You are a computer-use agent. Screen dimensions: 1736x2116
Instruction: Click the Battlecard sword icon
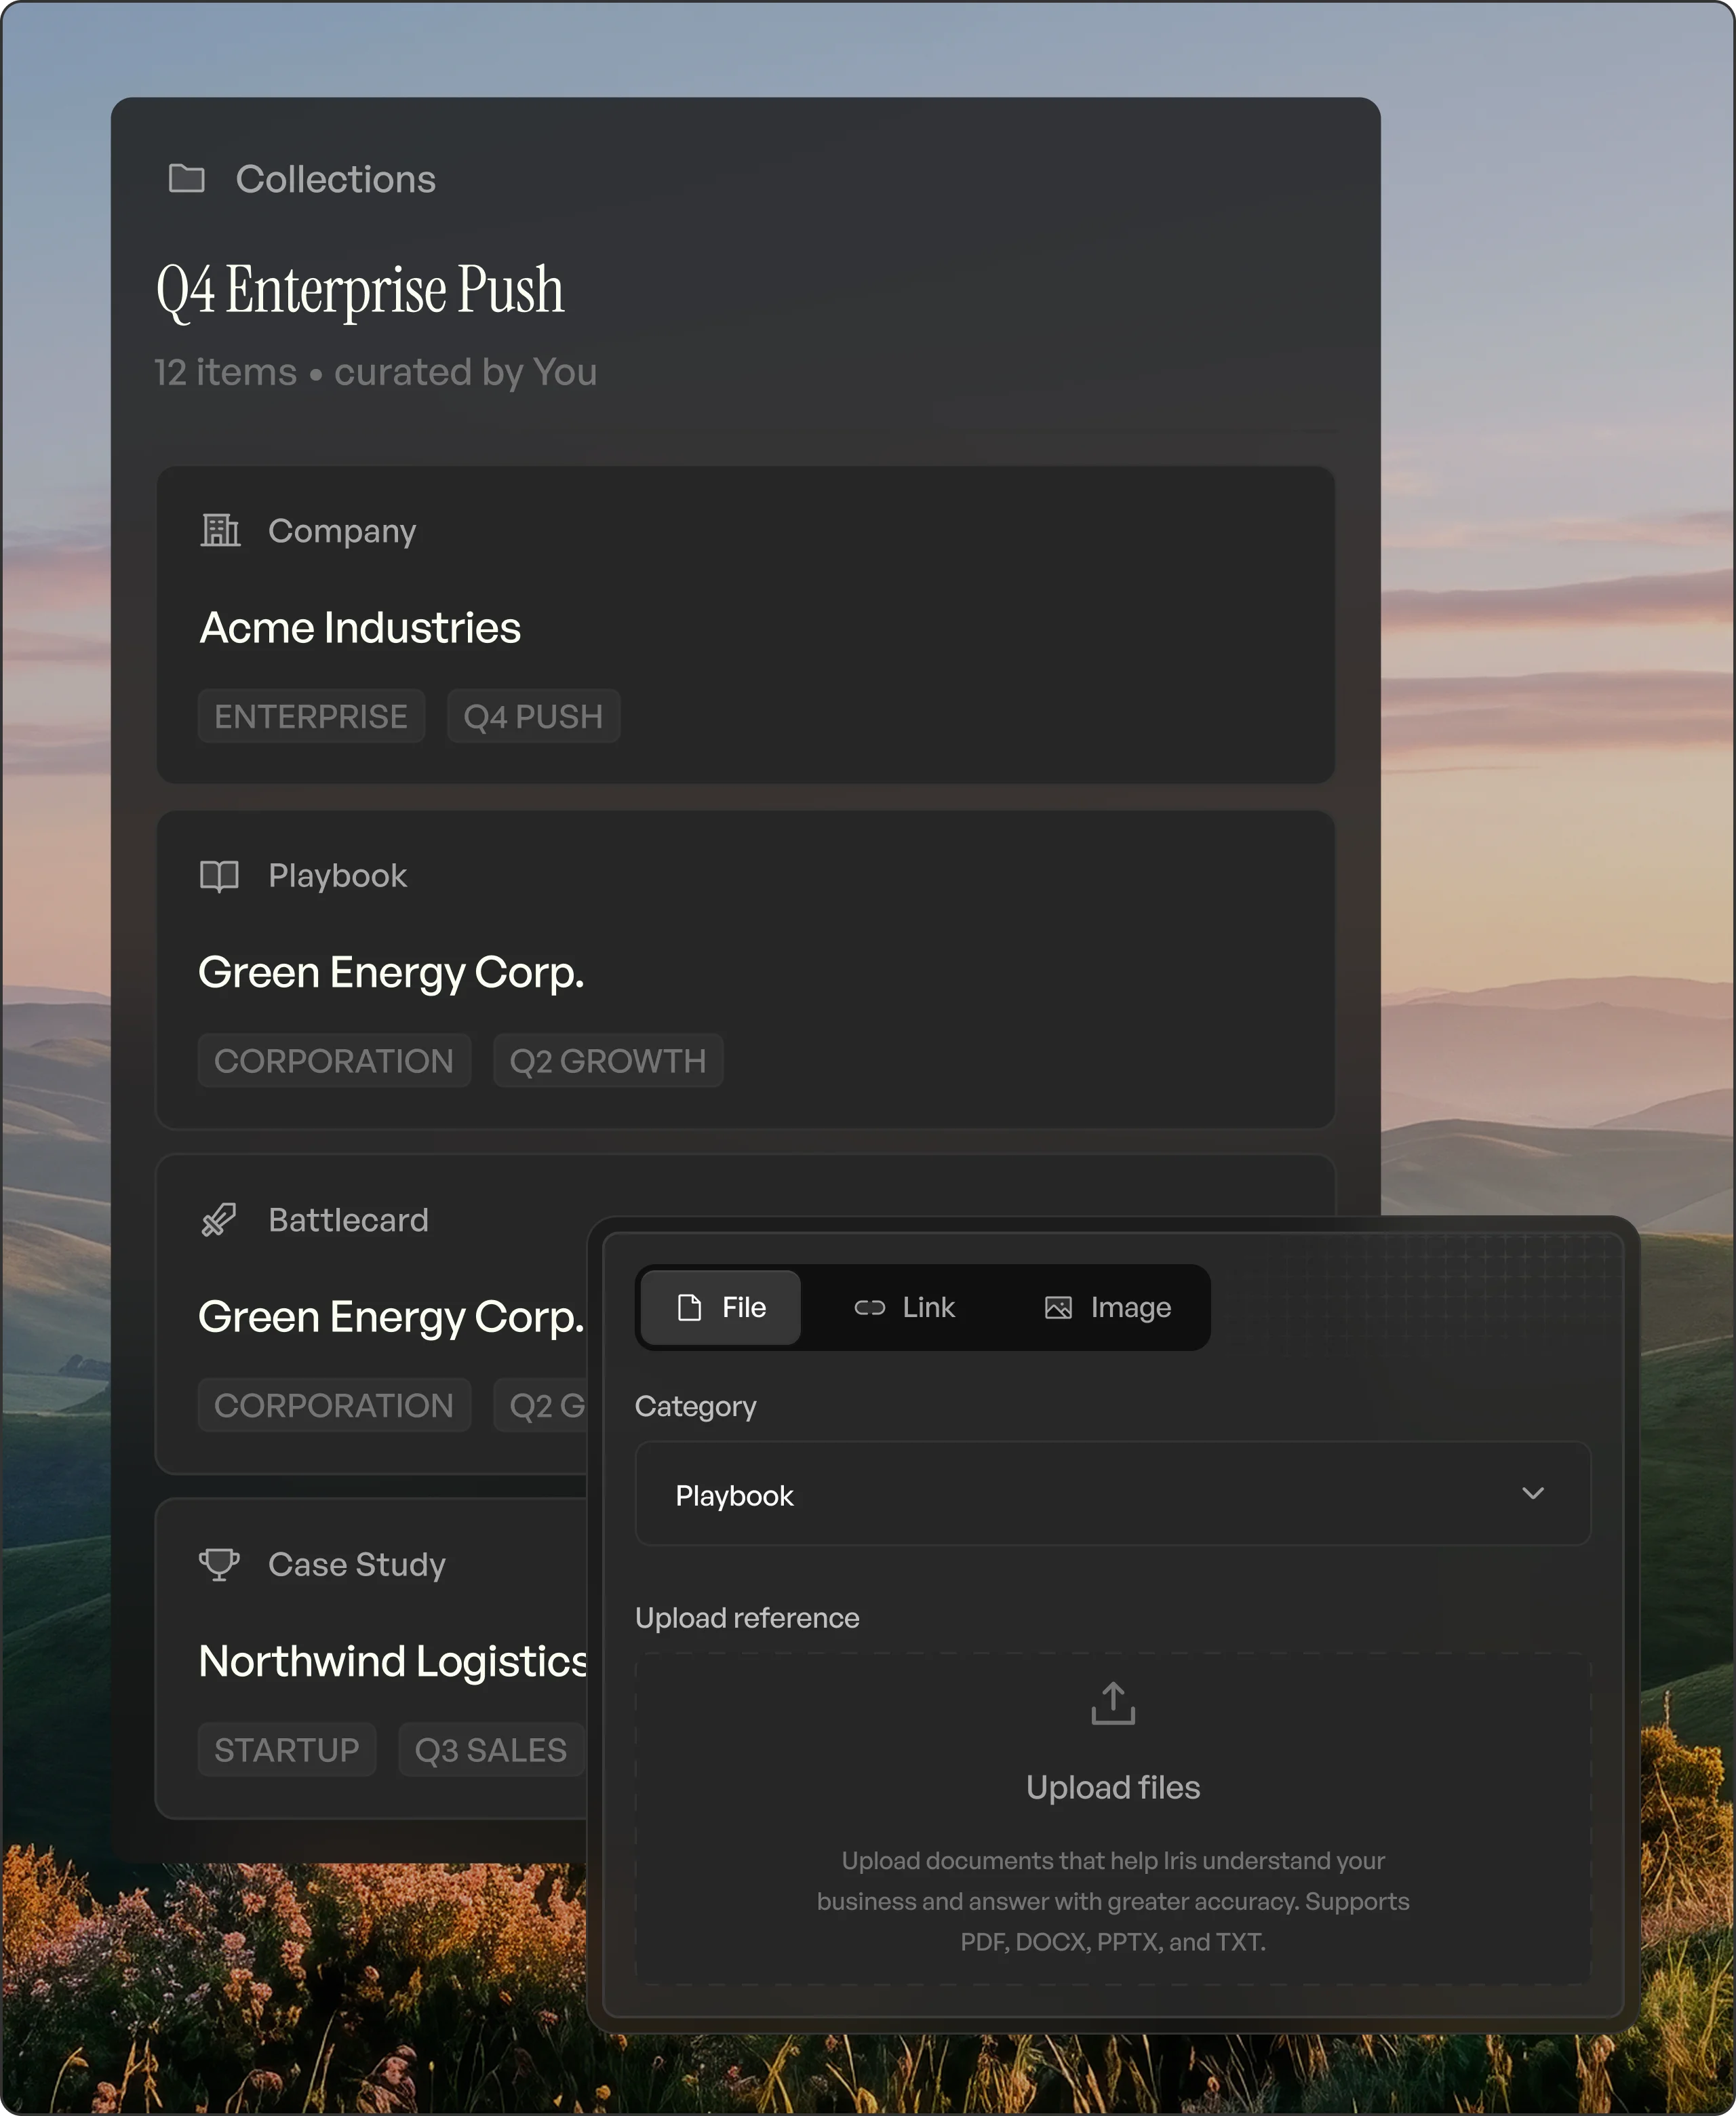[219, 1220]
